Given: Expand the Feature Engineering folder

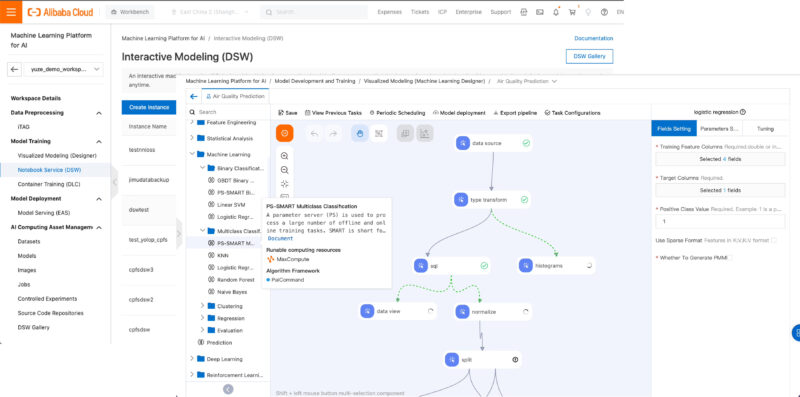Looking at the screenshot, I should [192, 122].
